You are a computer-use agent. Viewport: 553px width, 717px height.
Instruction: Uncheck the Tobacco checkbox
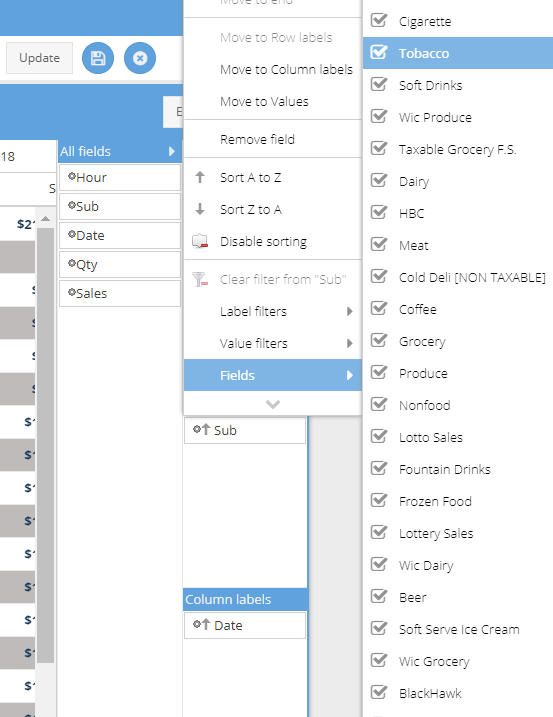tap(379, 53)
